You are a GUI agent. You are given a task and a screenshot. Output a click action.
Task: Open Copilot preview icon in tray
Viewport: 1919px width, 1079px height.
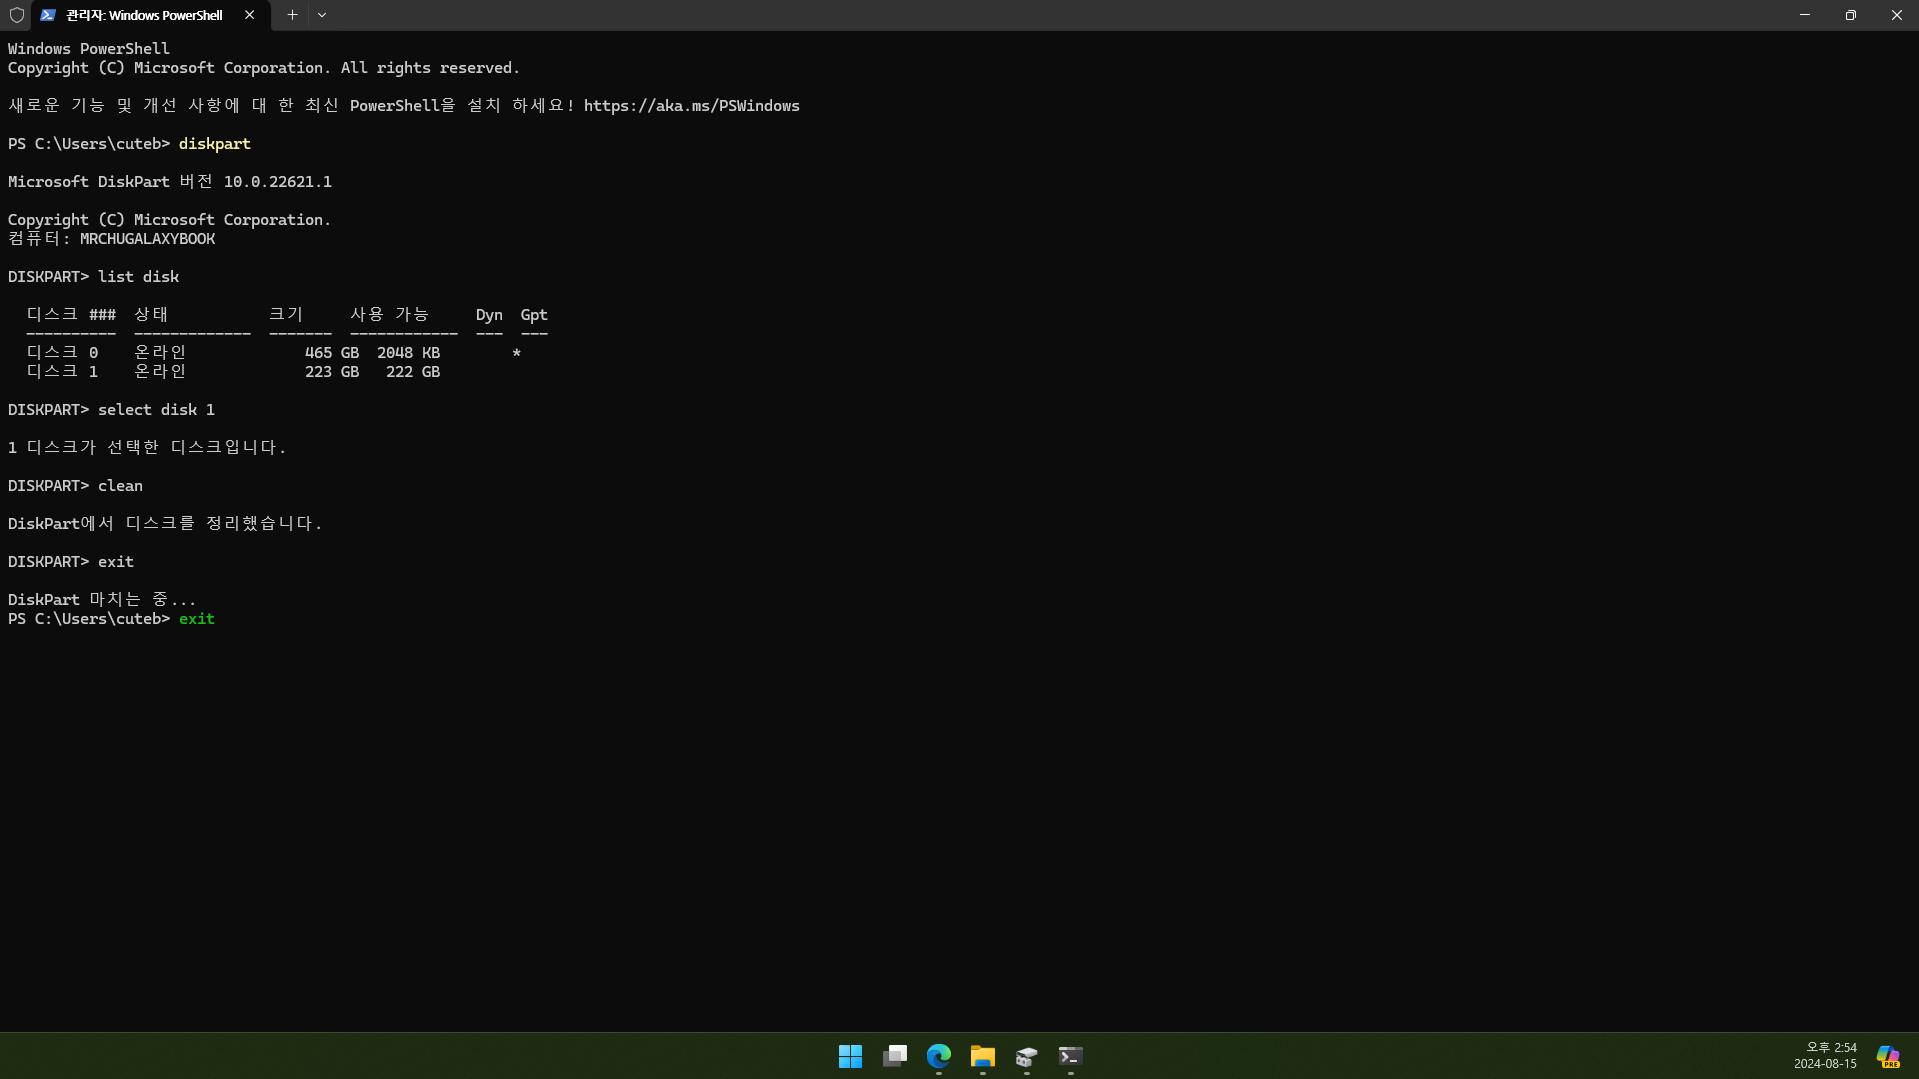coord(1888,1056)
